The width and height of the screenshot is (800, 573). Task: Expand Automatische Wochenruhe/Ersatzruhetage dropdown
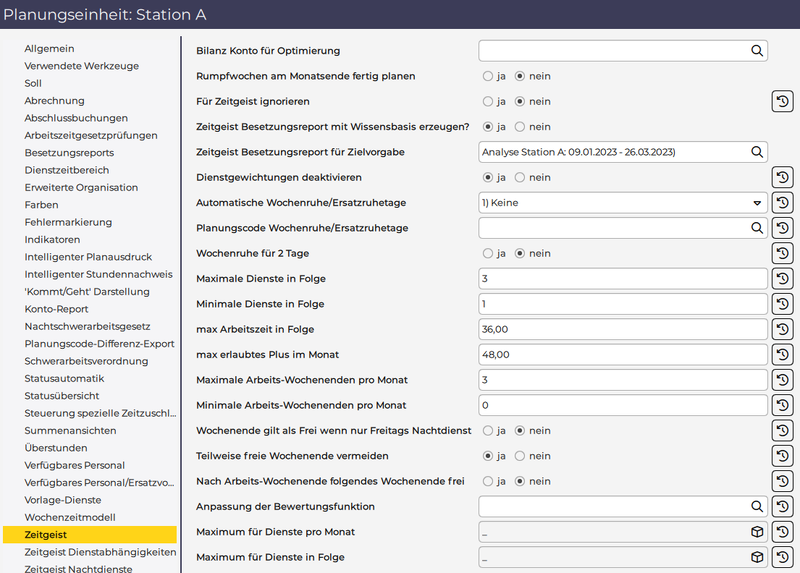pyautogui.click(x=757, y=203)
